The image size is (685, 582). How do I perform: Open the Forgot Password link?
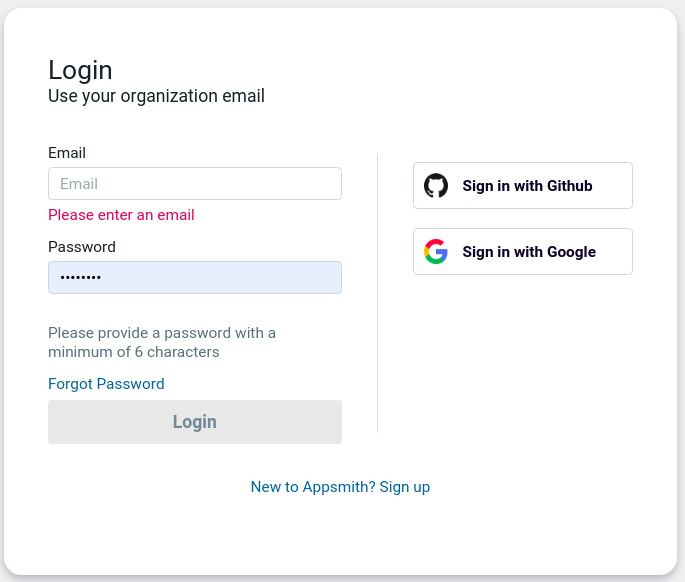[x=106, y=384]
